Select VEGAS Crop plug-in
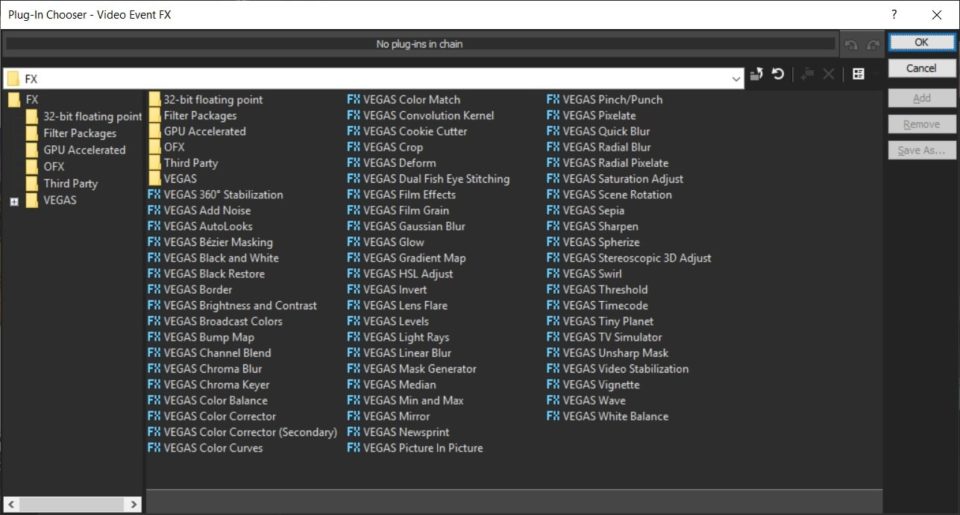 coord(385,148)
